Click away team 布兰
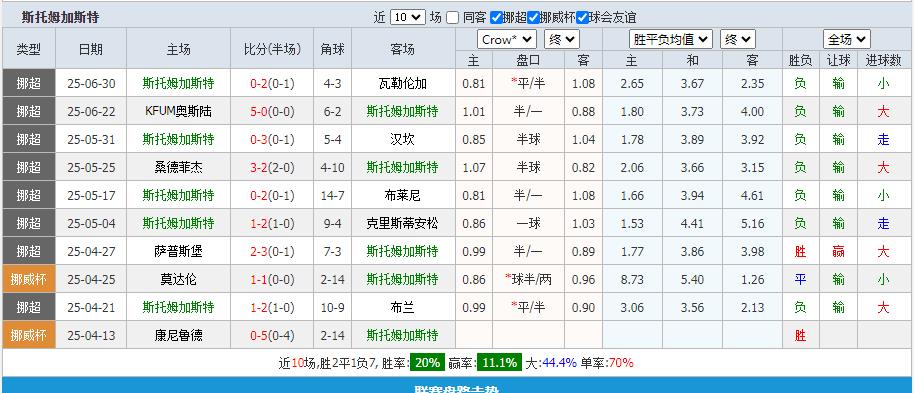The height and width of the screenshot is (393, 914). coord(403,307)
